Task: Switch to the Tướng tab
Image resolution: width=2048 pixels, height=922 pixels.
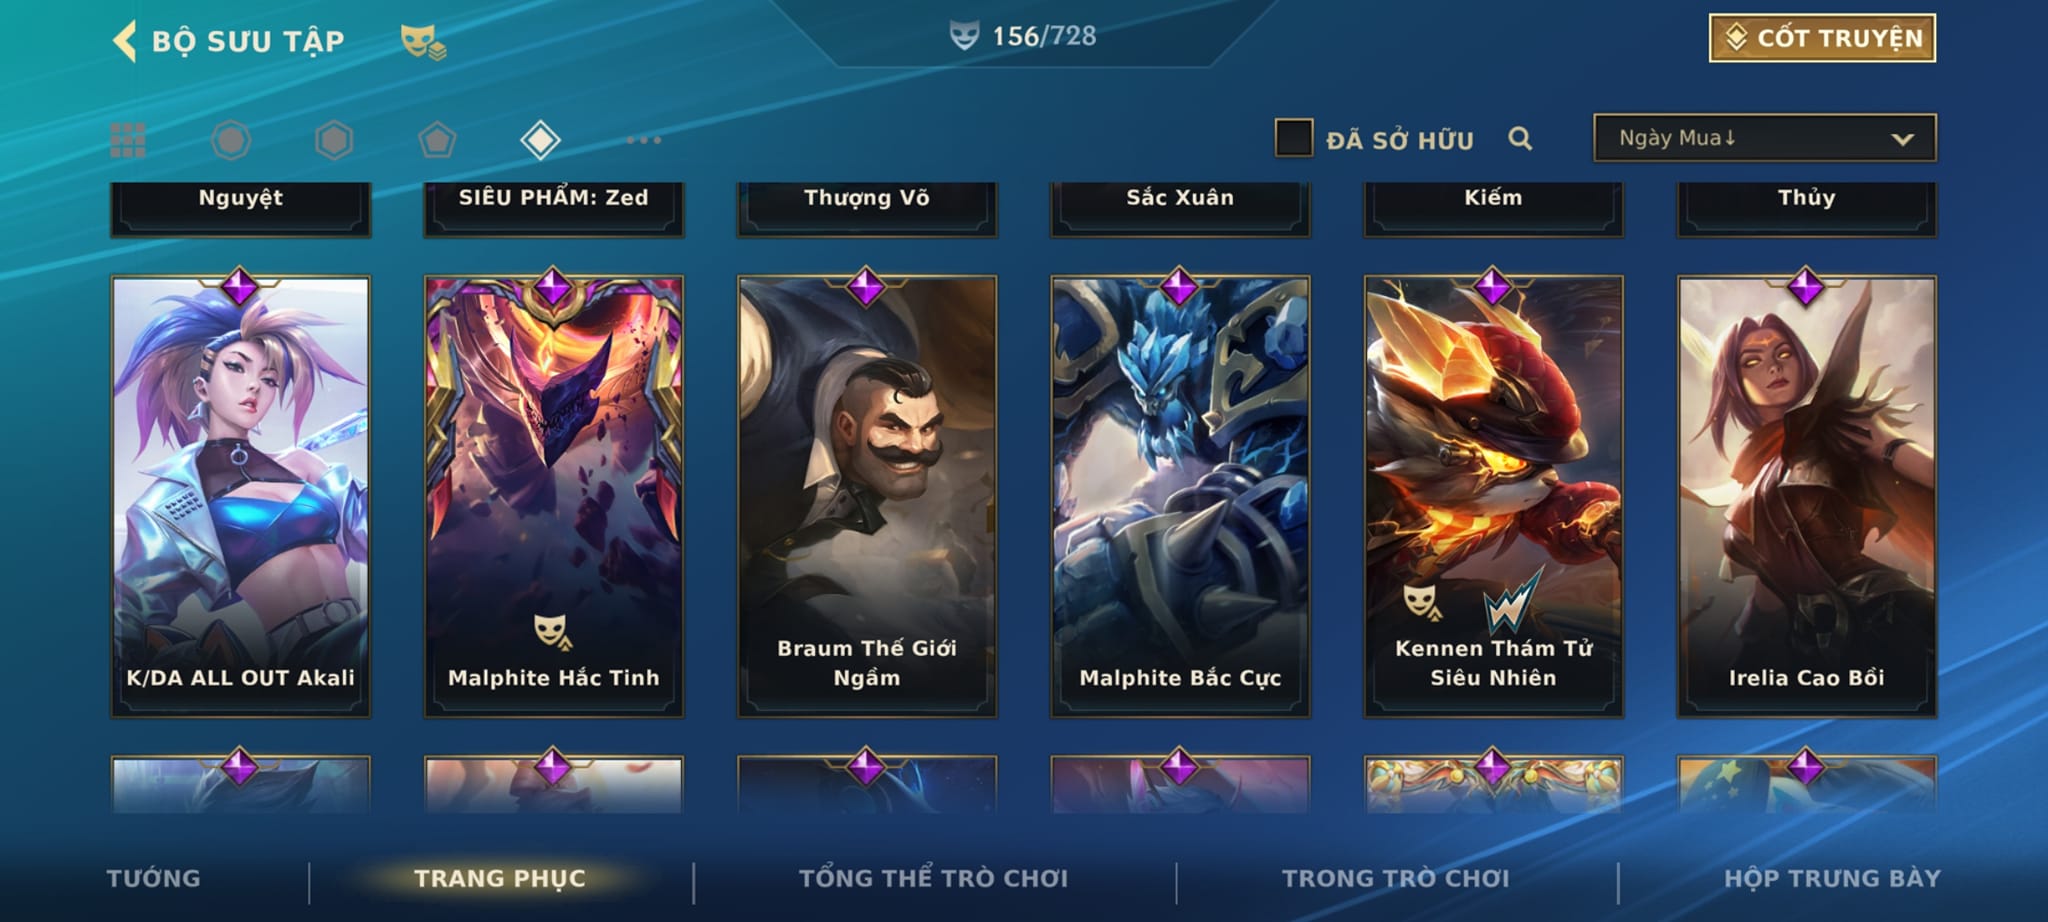Action: [x=154, y=878]
